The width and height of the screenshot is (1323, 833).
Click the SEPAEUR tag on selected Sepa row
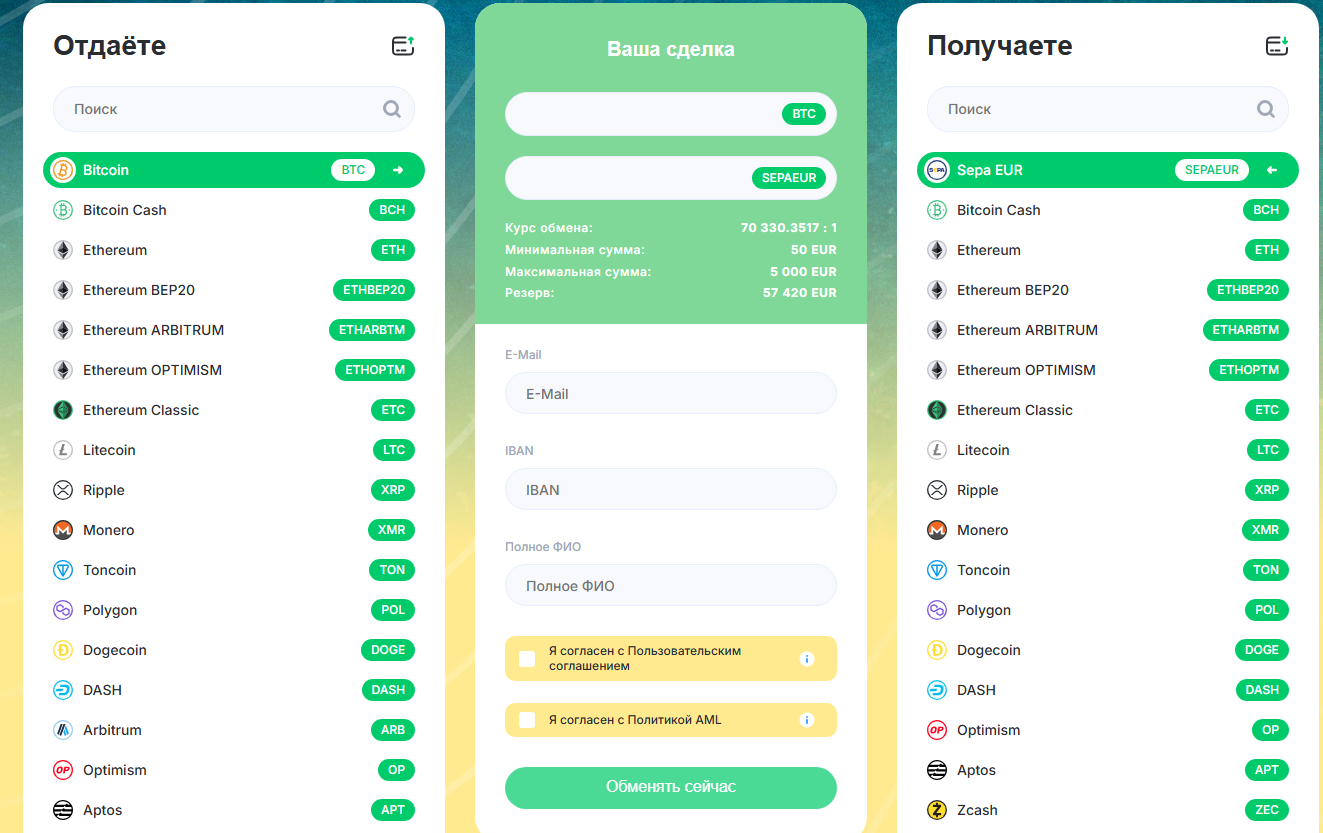pos(1212,170)
